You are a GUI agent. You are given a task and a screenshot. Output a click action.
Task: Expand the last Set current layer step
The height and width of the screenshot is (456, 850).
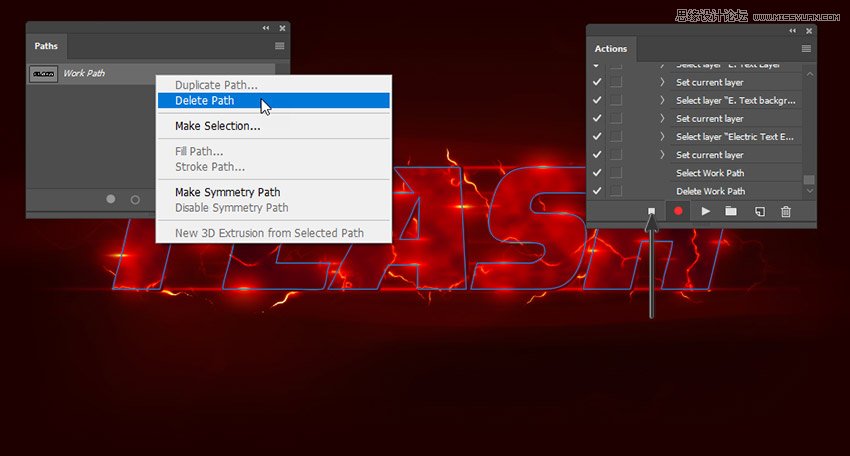(x=662, y=155)
